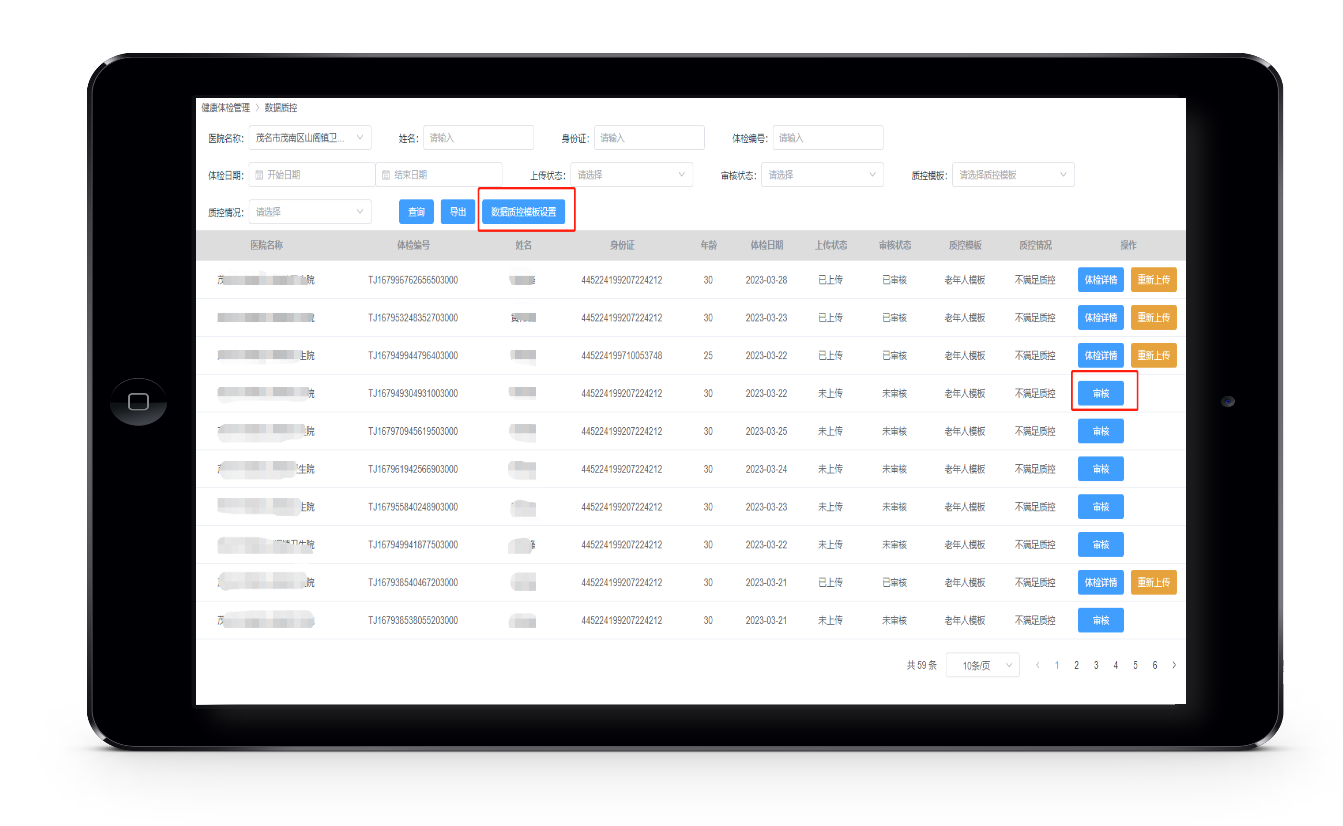1343x826 pixels.
Task: Expand the 质控模板 selector
Action: (1012, 175)
